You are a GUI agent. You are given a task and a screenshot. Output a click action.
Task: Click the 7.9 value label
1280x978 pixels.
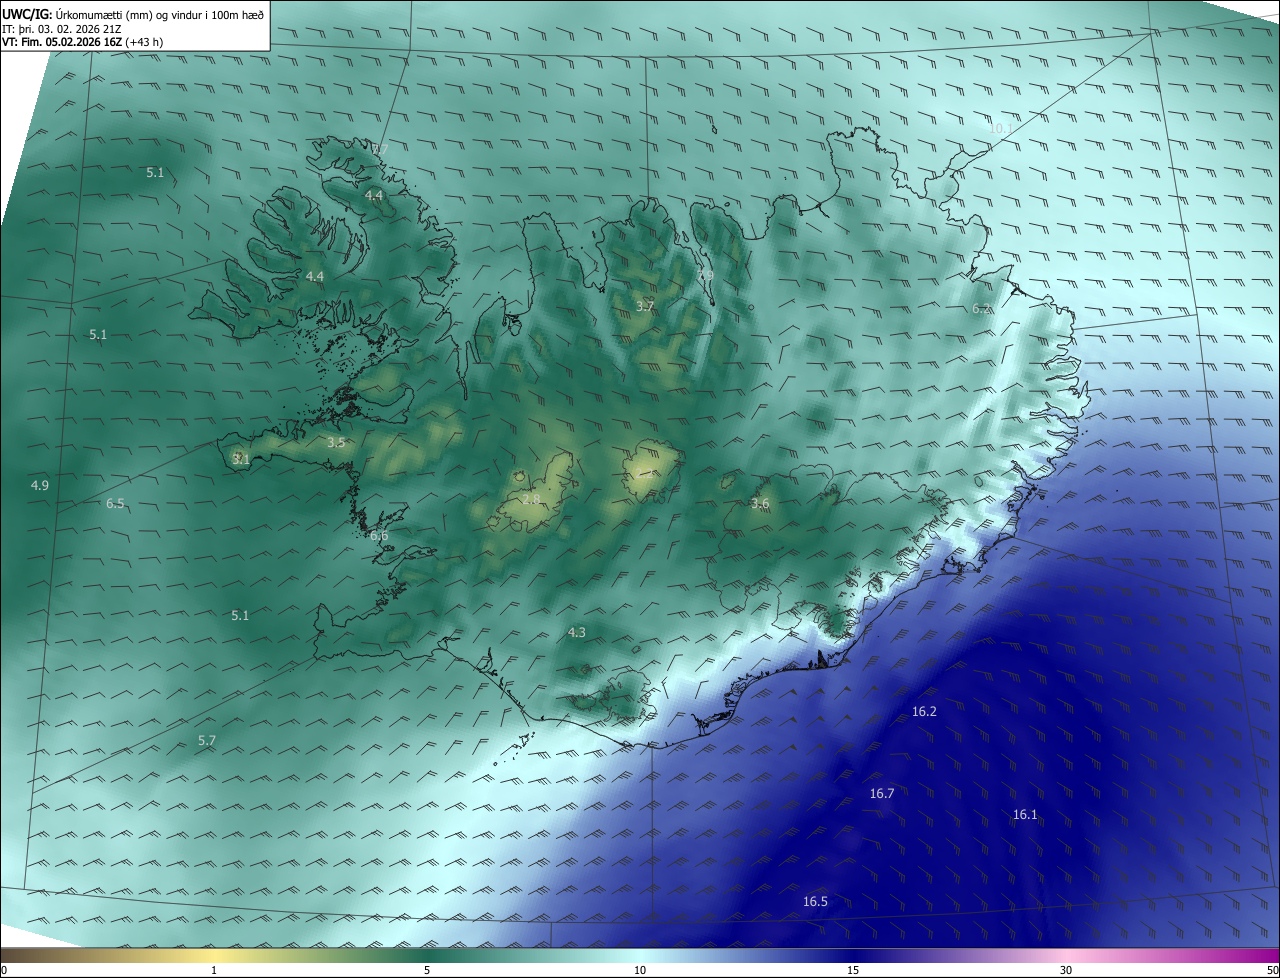[706, 275]
